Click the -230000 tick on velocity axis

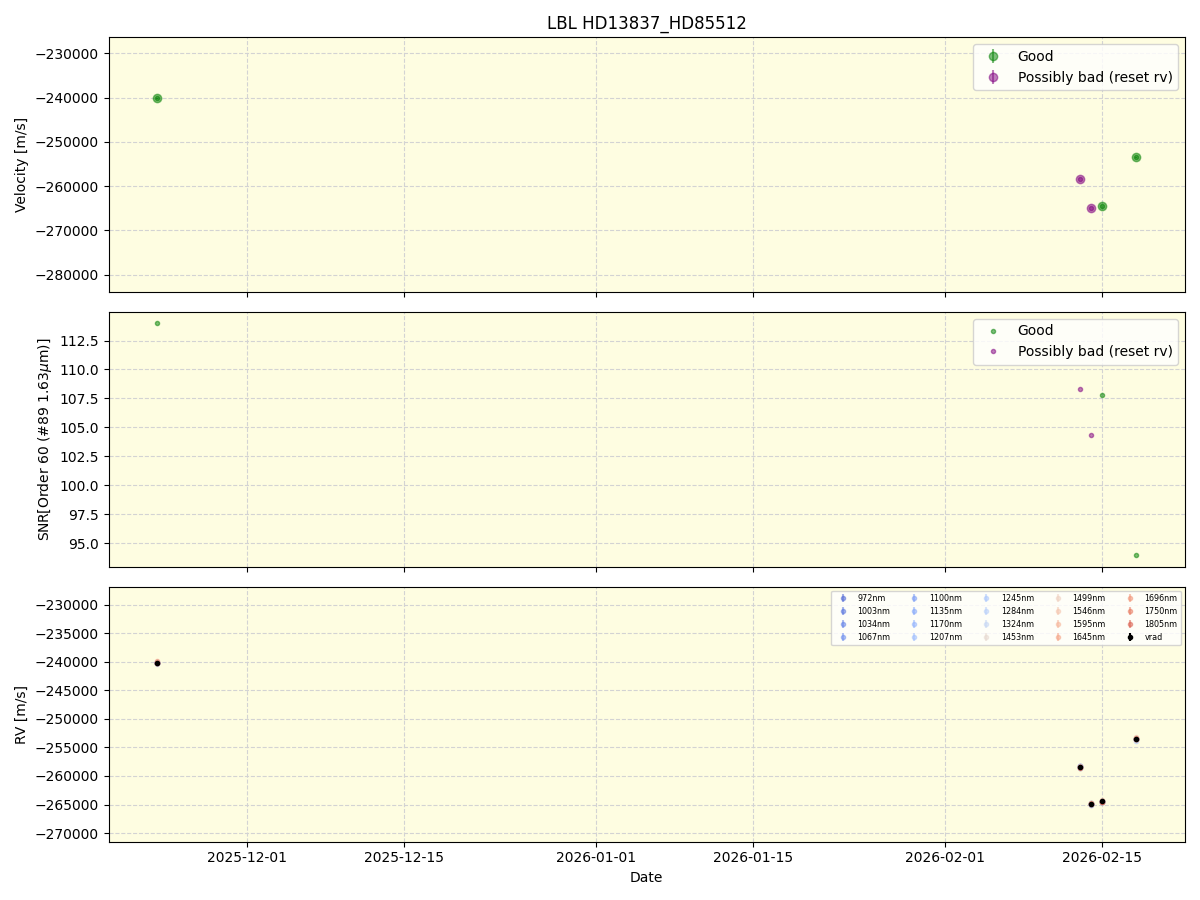pyautogui.click(x=68, y=54)
